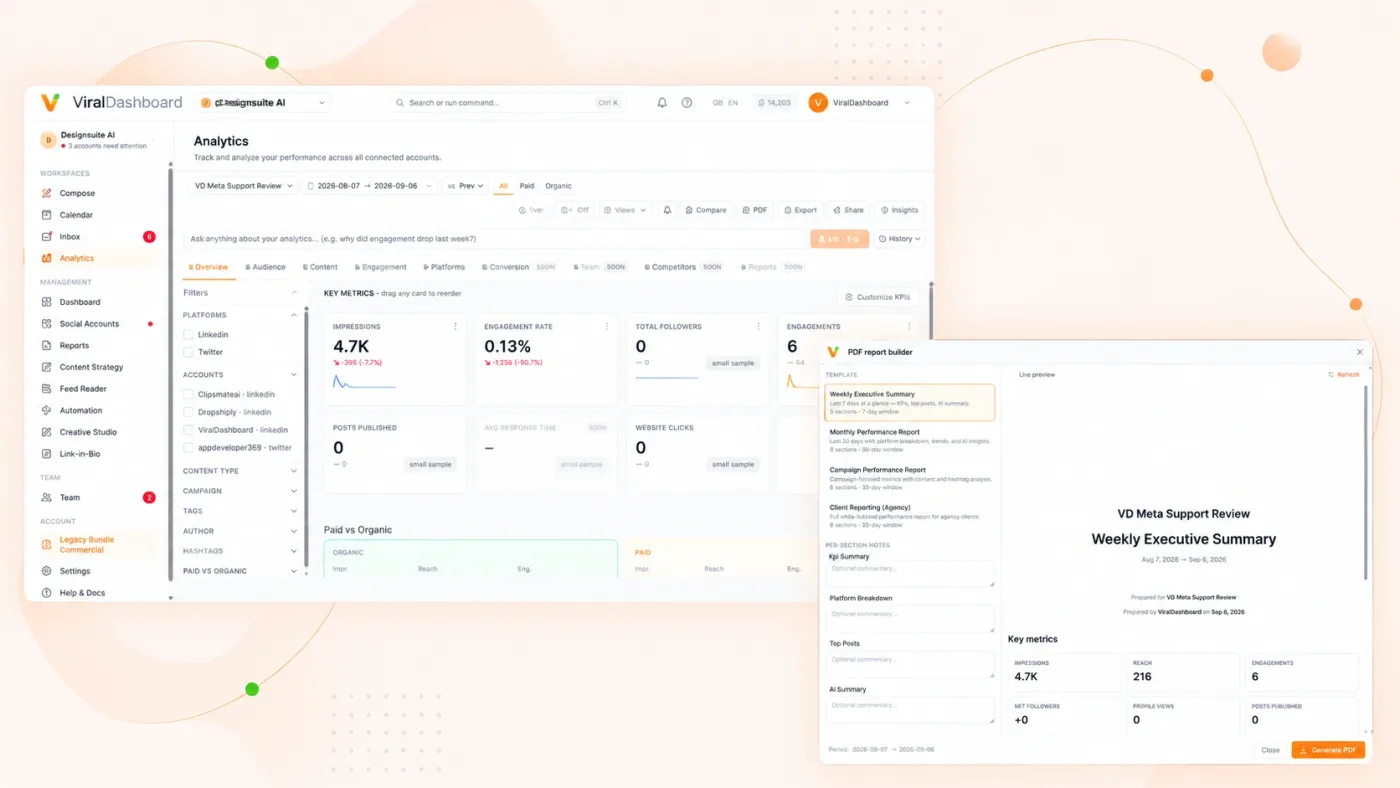The width and height of the screenshot is (1400, 788).
Task: Select the Organic traffic filter
Action: click(x=558, y=186)
